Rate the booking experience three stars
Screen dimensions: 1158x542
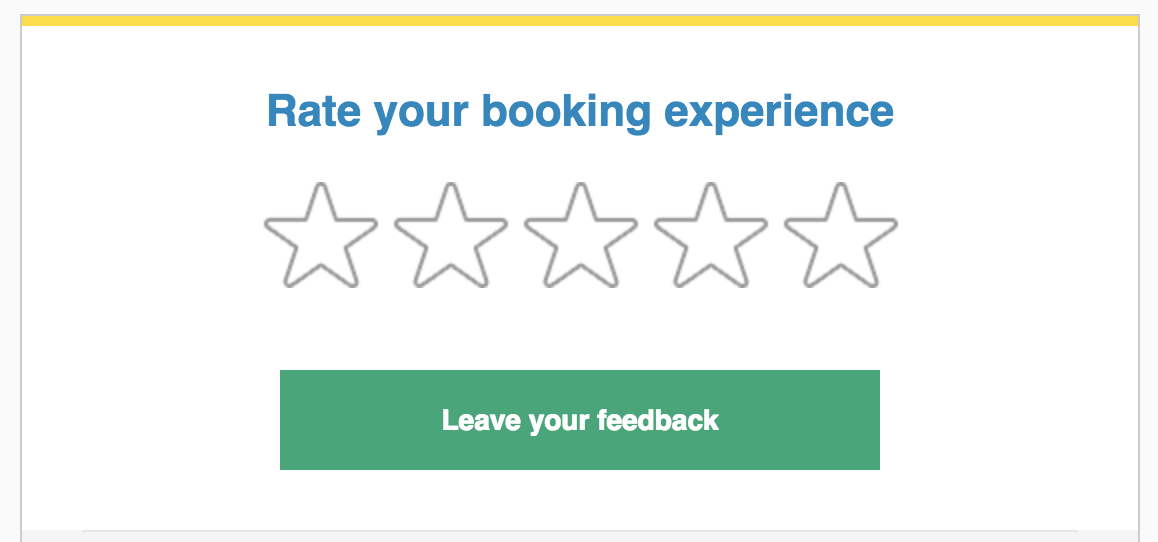581,236
